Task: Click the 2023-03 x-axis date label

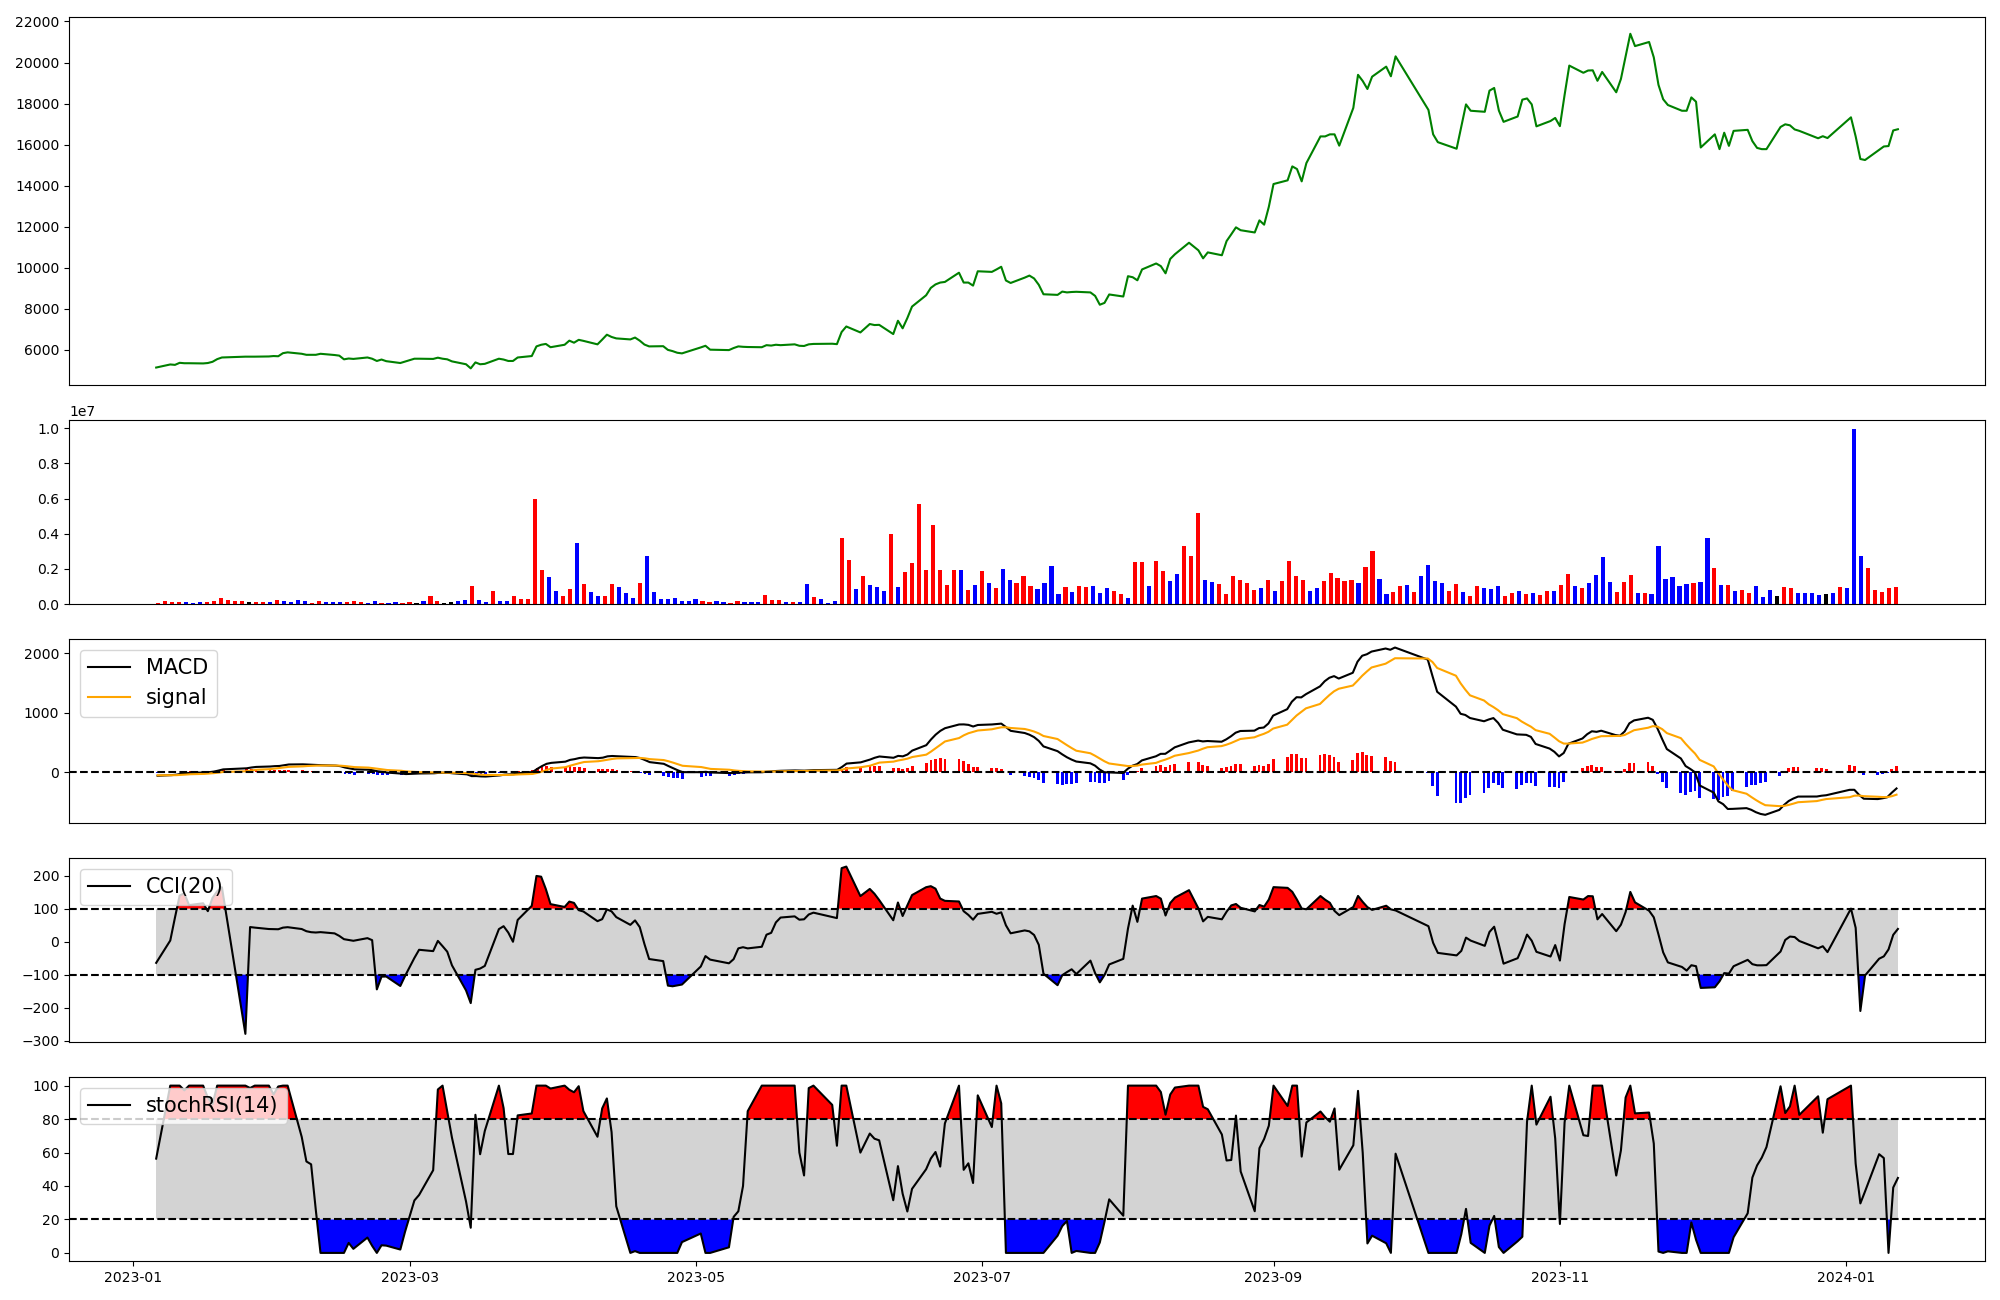Action: [410, 1277]
